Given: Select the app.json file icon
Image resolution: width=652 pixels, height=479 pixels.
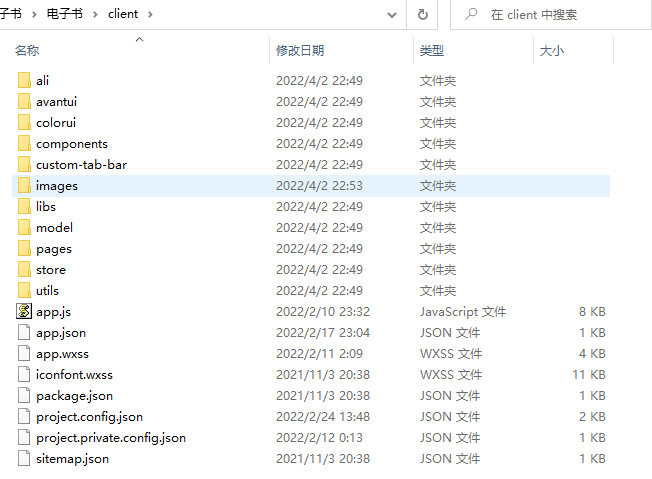Looking at the screenshot, I should (x=24, y=332).
